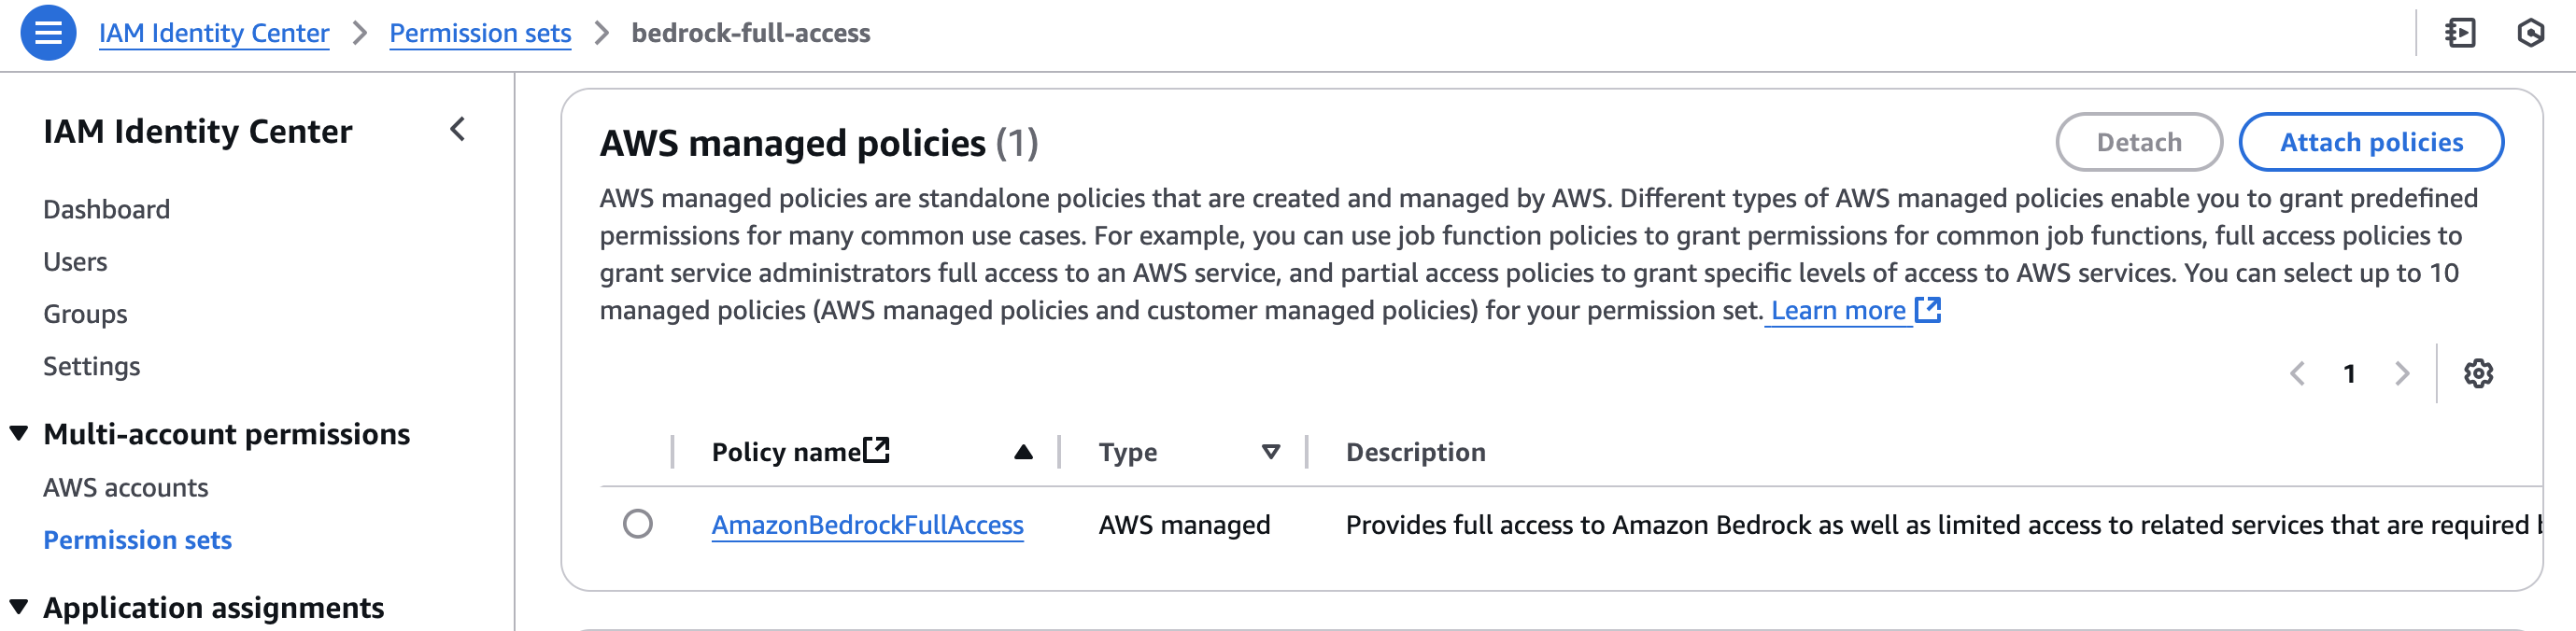Collapse the IAM Identity Center sidebar

[458, 129]
